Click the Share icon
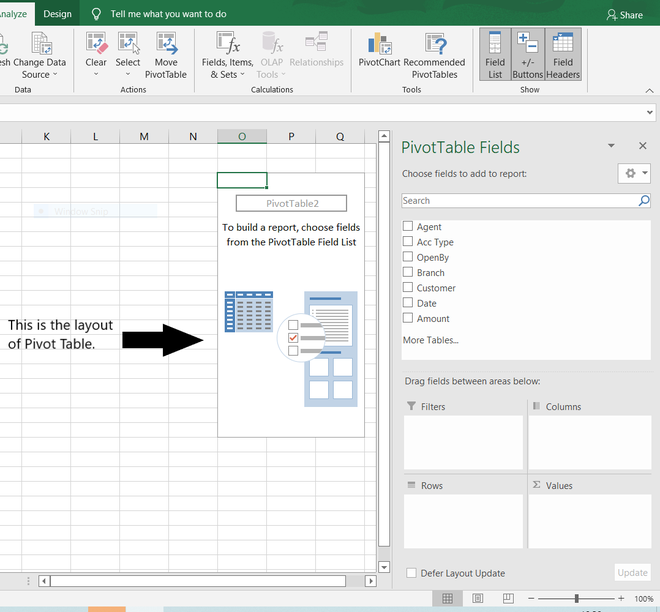This screenshot has width=660, height=612. (612, 15)
